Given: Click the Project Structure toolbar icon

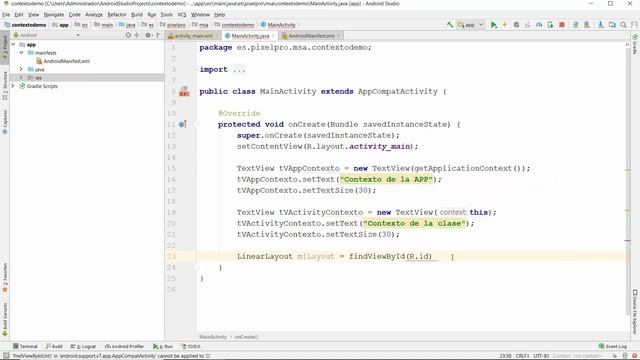Looking at the screenshot, I should coord(612,25).
